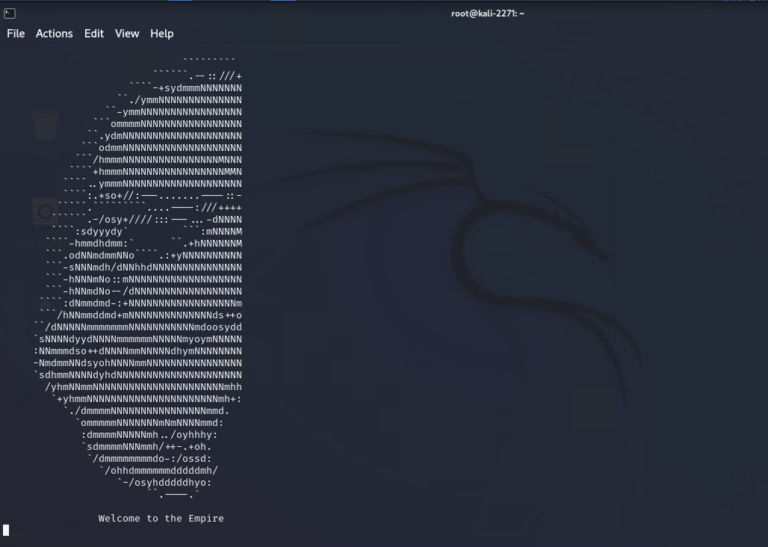Open the Help menu
This screenshot has width=768, height=547.
(x=162, y=33)
